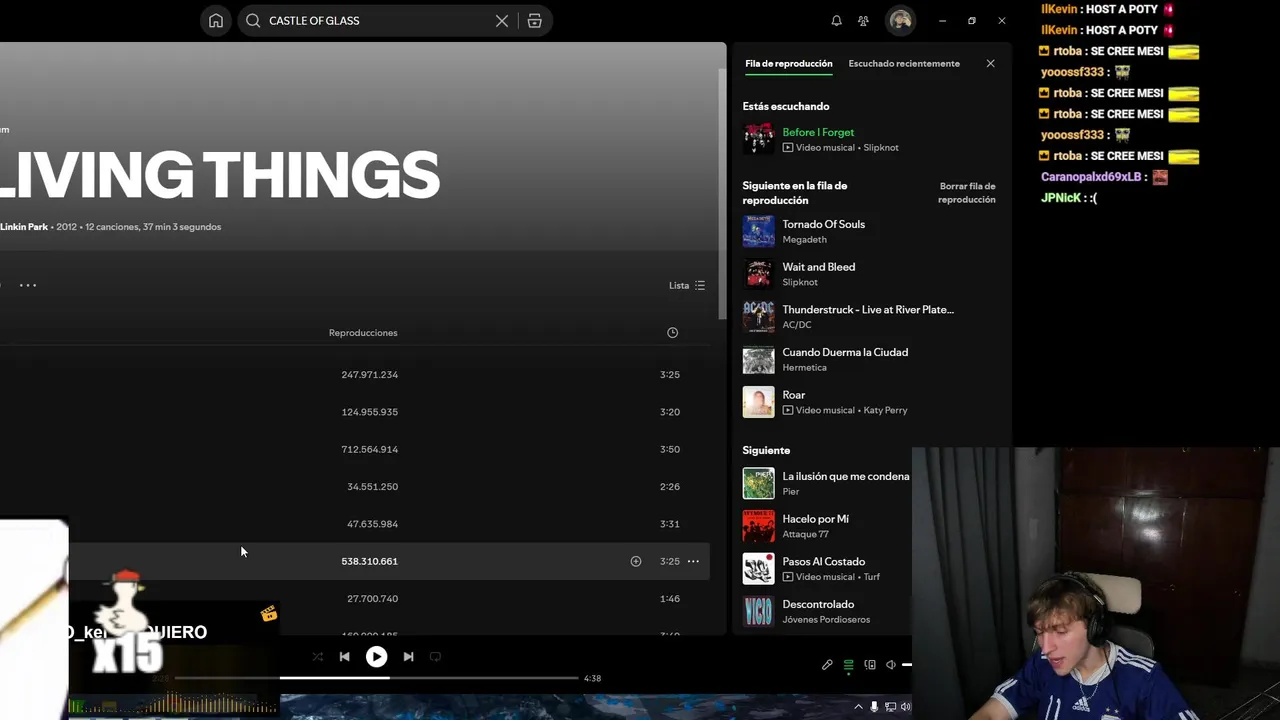Open Slipknot artist under Before I Forget

pos(881,148)
